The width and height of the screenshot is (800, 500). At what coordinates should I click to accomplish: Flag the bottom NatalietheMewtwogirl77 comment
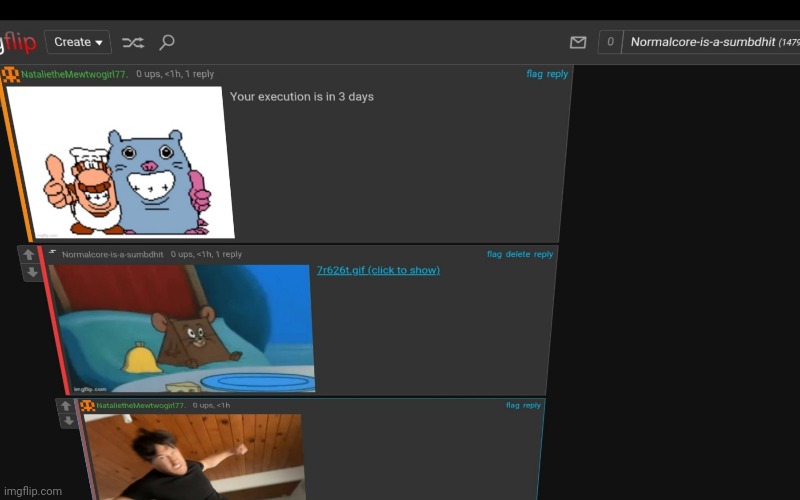coord(512,405)
